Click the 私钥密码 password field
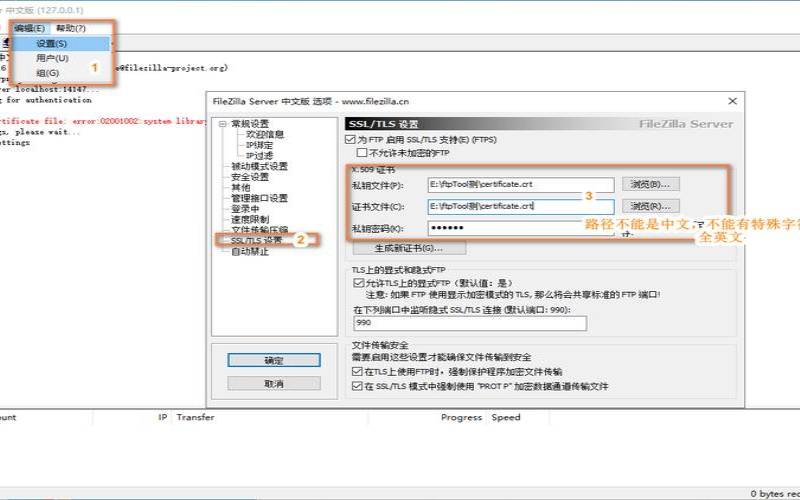The image size is (800, 500). point(521,228)
